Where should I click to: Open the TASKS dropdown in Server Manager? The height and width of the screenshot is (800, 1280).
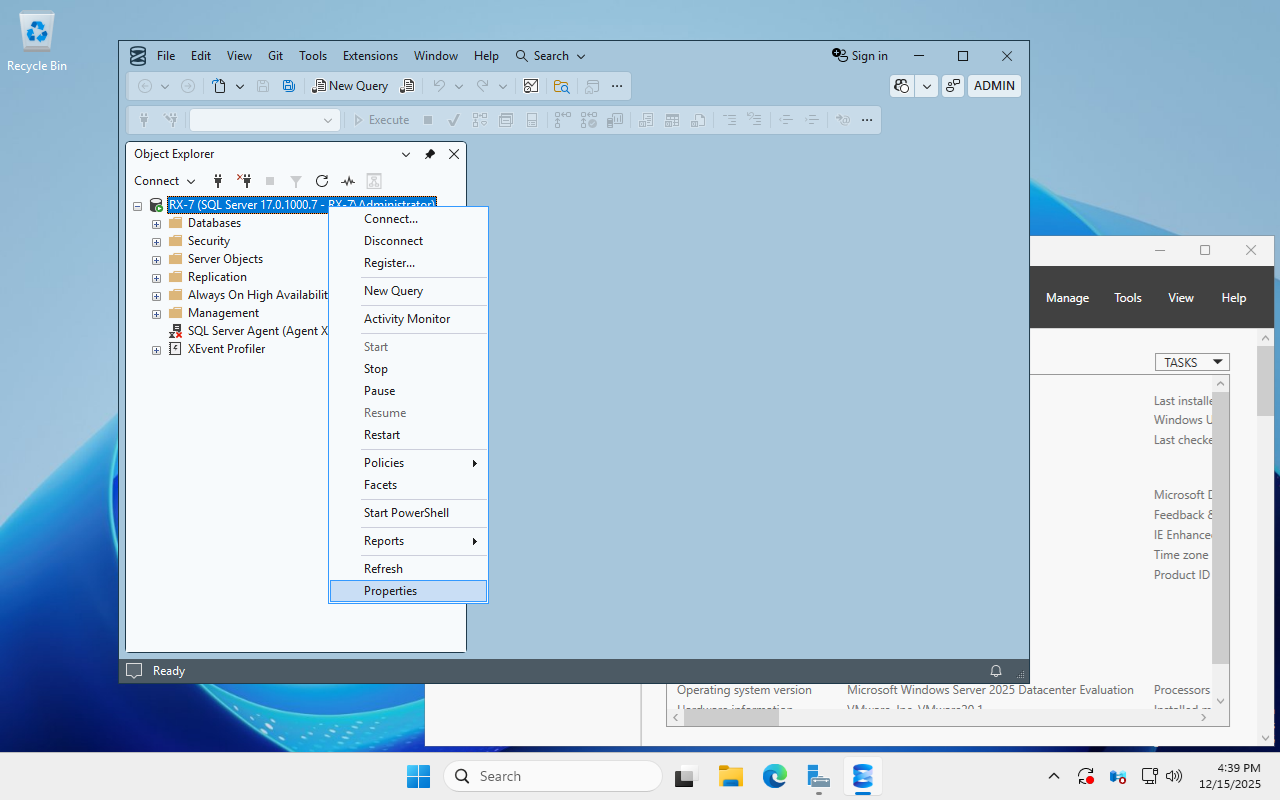point(1192,362)
